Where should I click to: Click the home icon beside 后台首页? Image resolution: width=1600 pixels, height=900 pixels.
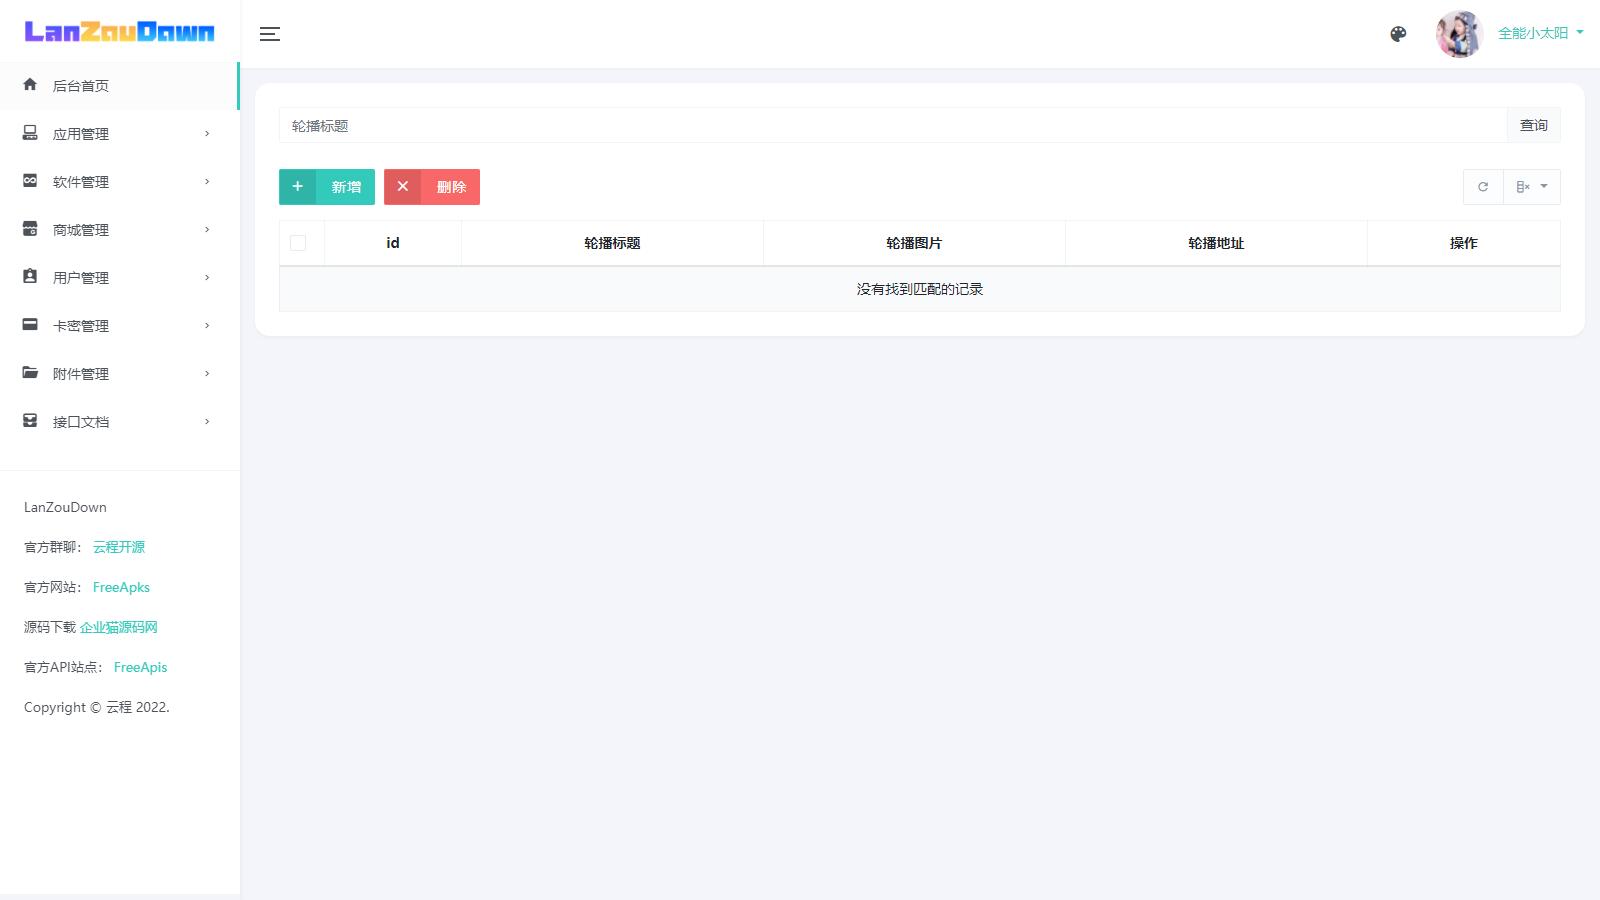(30, 85)
